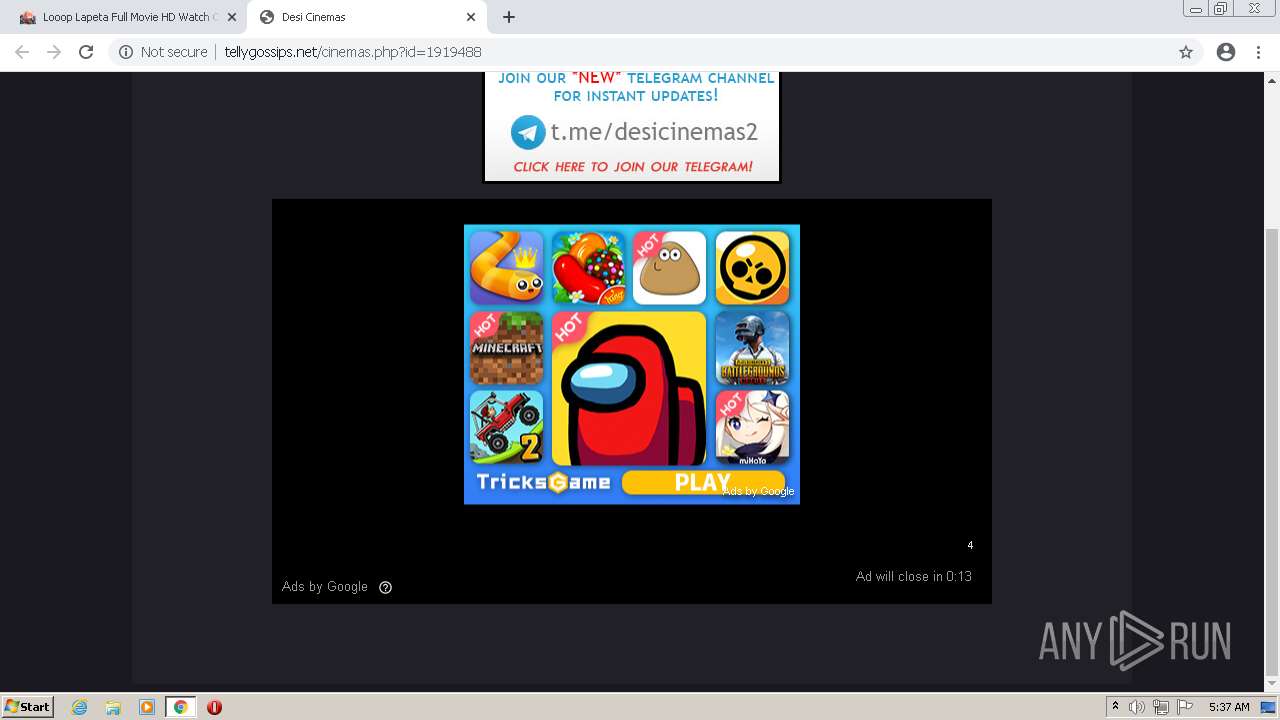Show hidden system tray icons
This screenshot has height=720, width=1280.
coord(1115,707)
